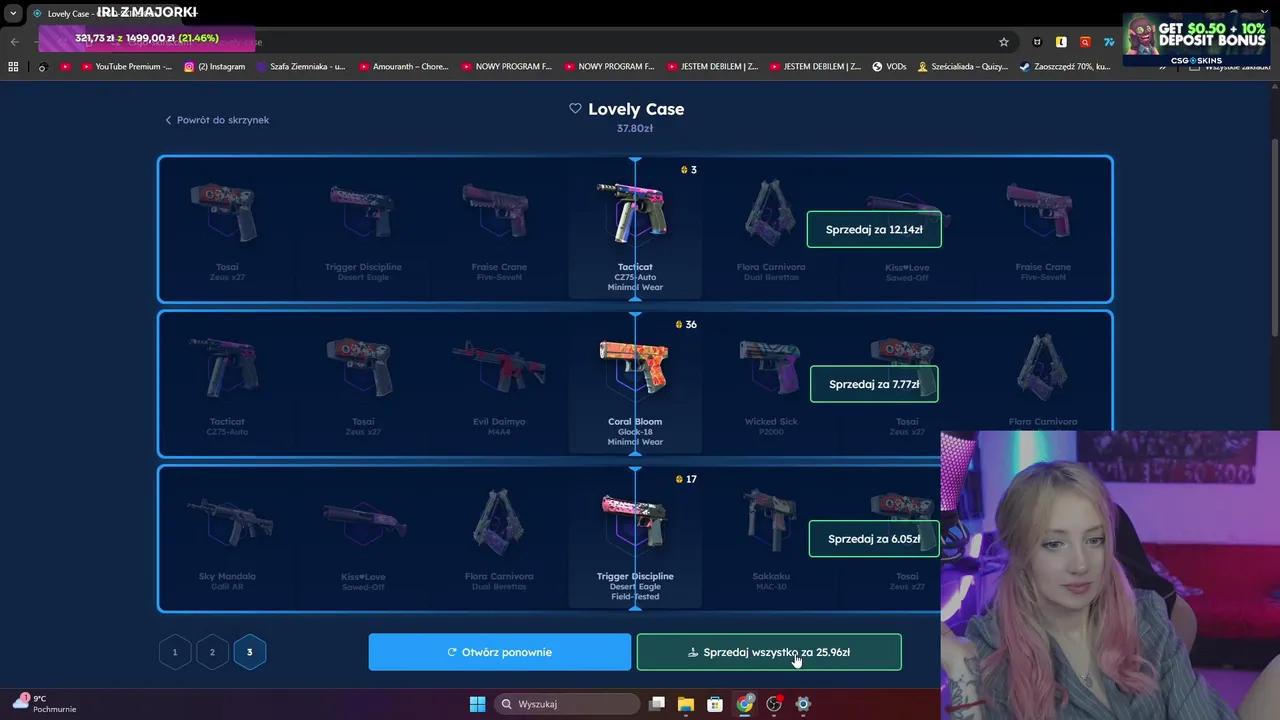
Task: Click Trigger Discipline Desert Eagle in first row
Action: 362,211
